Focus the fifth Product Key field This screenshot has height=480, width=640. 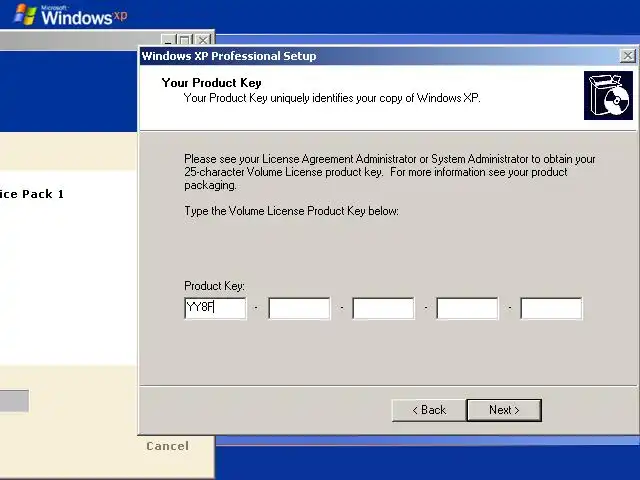pyautogui.click(x=551, y=308)
